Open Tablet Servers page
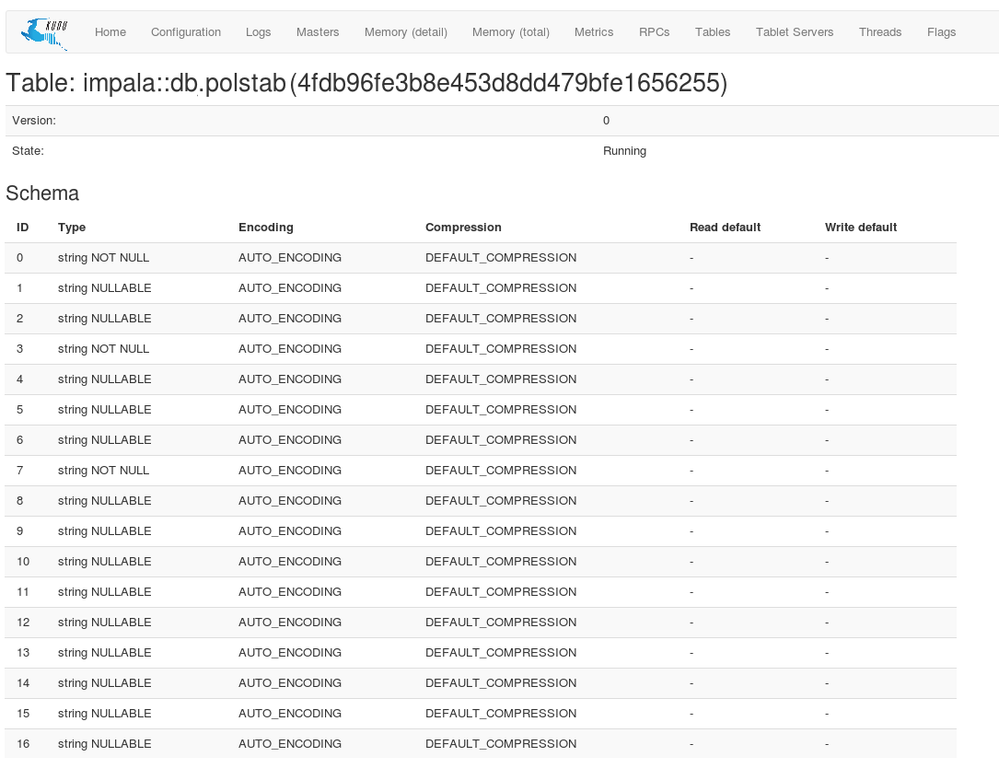The height and width of the screenshot is (758, 999). 794,32
